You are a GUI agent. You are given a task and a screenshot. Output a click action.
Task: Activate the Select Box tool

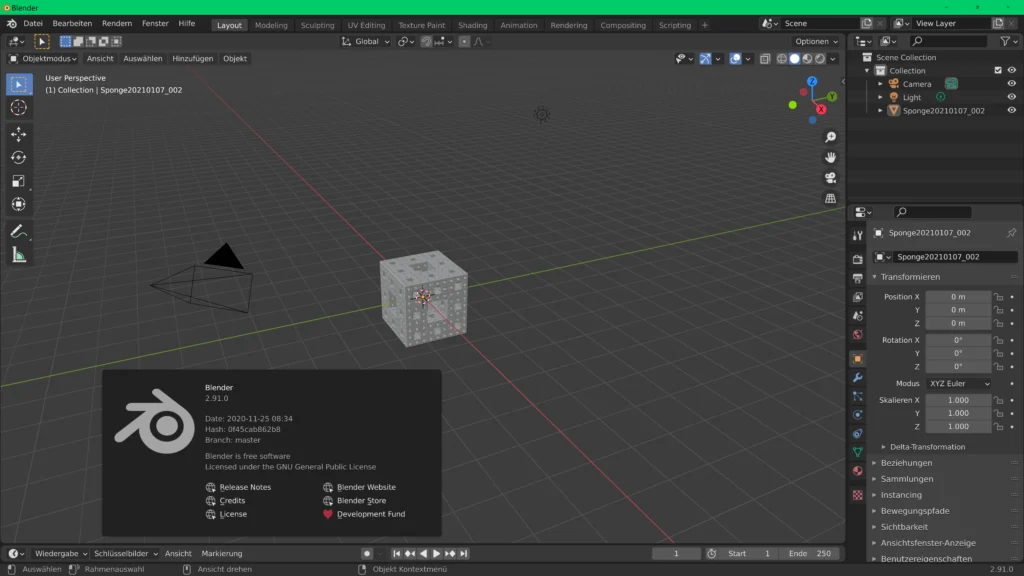tap(18, 84)
